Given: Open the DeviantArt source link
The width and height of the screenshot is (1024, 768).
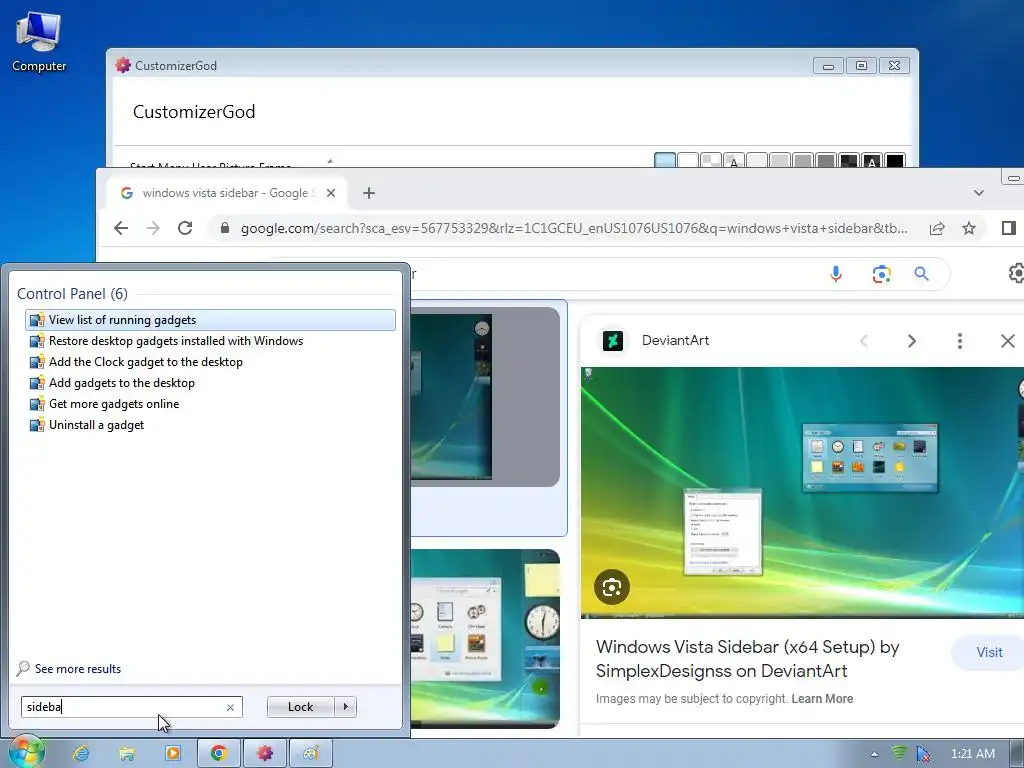Looking at the screenshot, I should tap(675, 340).
